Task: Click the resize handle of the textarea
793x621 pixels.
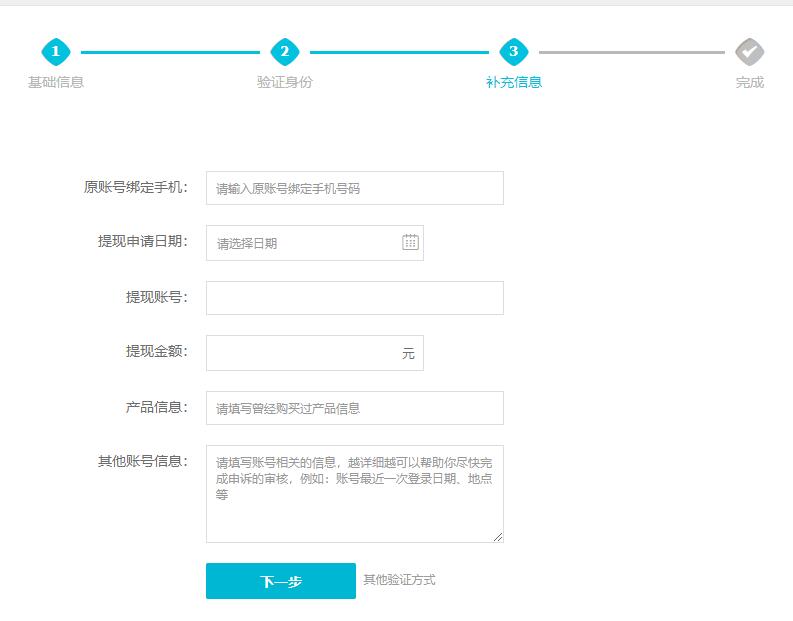Action: 498,537
